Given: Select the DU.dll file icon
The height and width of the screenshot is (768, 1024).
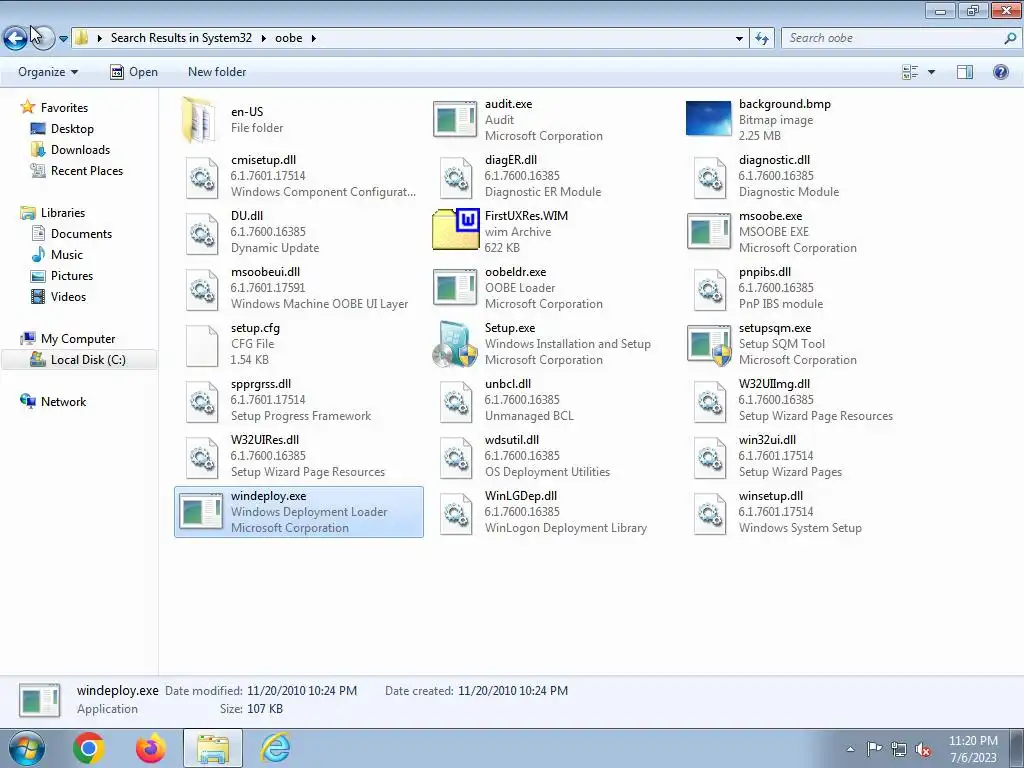Looking at the screenshot, I should pos(202,234).
